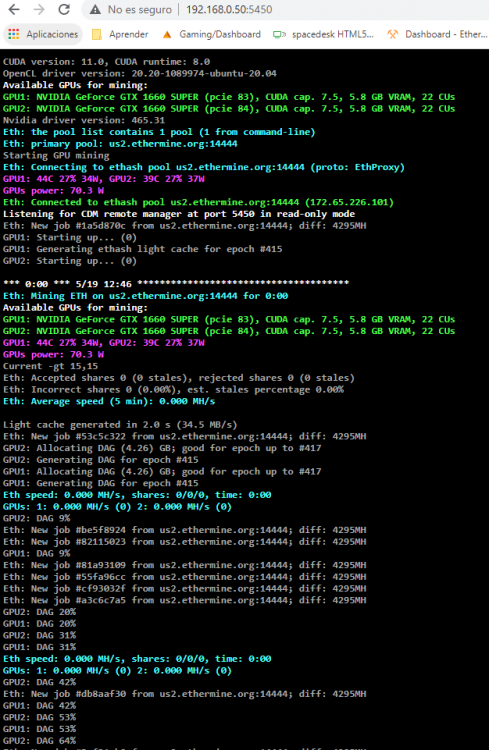This screenshot has width=489, height=750.
Task: Click the '*** 0:00 *** 5/19 12:46' line
Action: click(x=176, y=284)
